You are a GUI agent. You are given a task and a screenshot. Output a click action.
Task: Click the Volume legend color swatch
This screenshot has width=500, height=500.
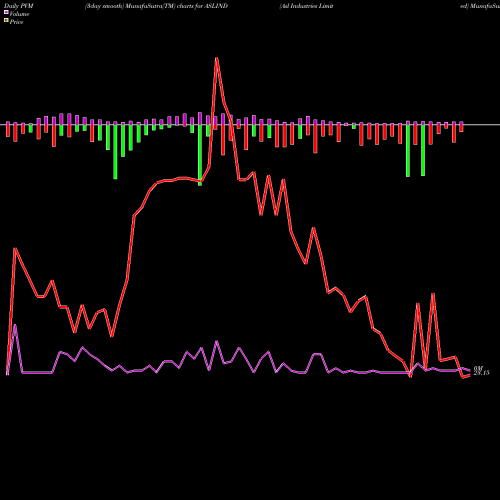tap(6, 12)
